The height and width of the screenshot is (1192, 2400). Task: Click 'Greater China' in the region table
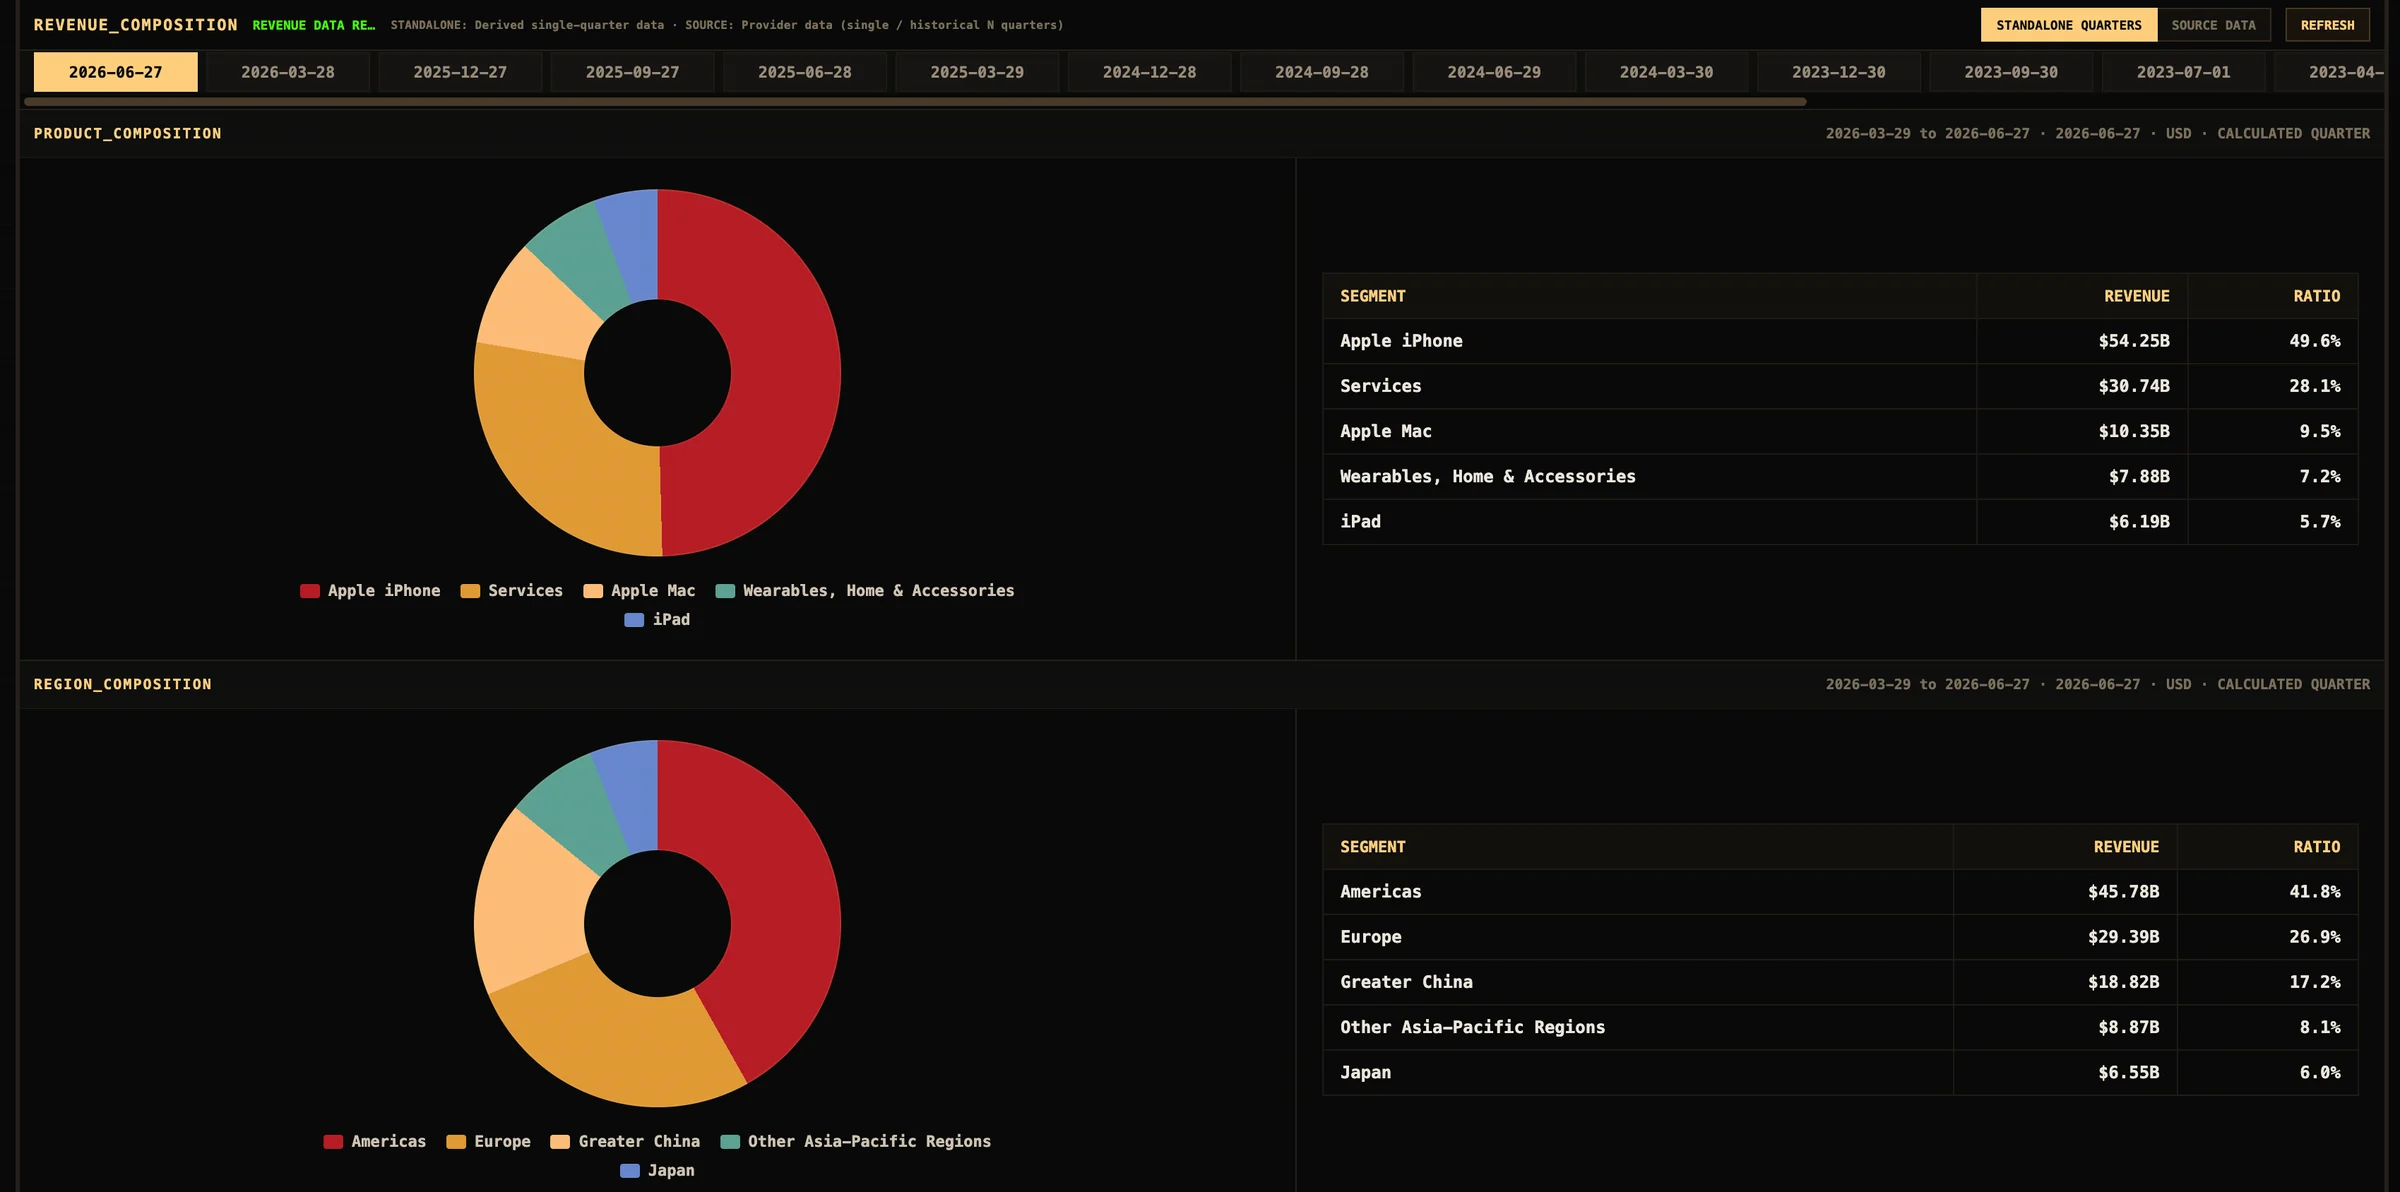click(1406, 982)
